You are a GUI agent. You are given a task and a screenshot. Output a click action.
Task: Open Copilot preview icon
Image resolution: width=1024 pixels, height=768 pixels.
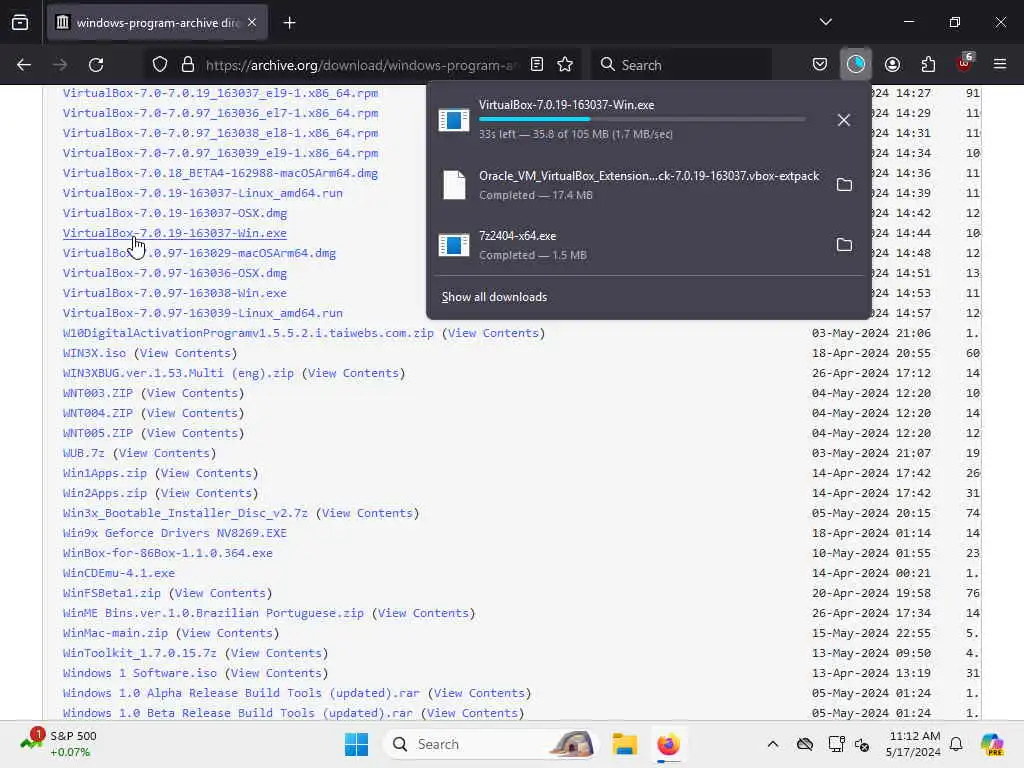(992, 744)
